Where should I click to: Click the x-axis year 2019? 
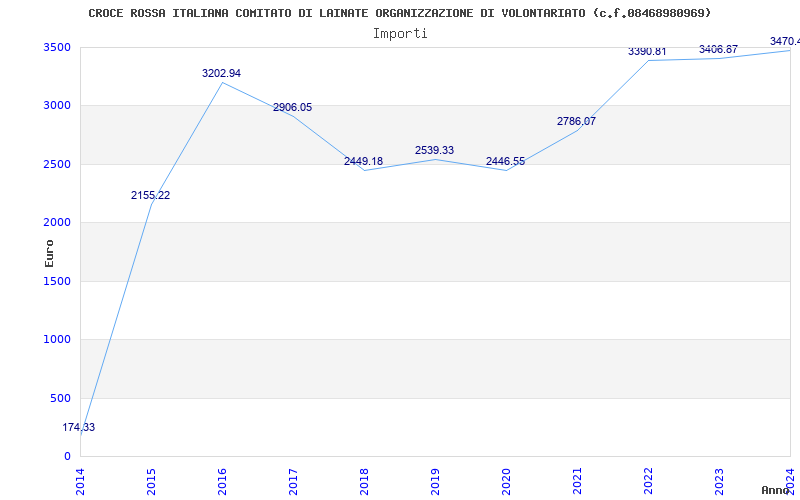point(435,481)
